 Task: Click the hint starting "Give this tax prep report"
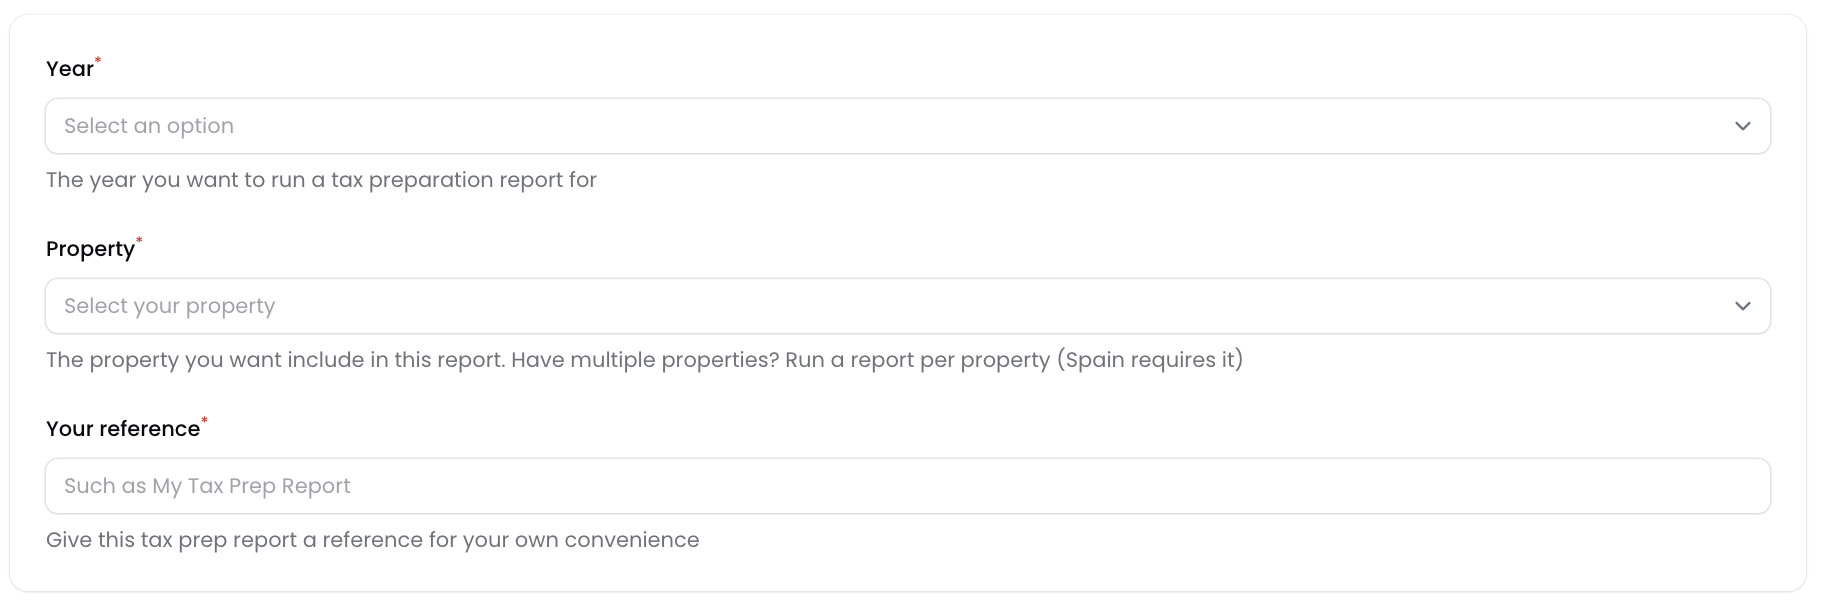tap(372, 540)
